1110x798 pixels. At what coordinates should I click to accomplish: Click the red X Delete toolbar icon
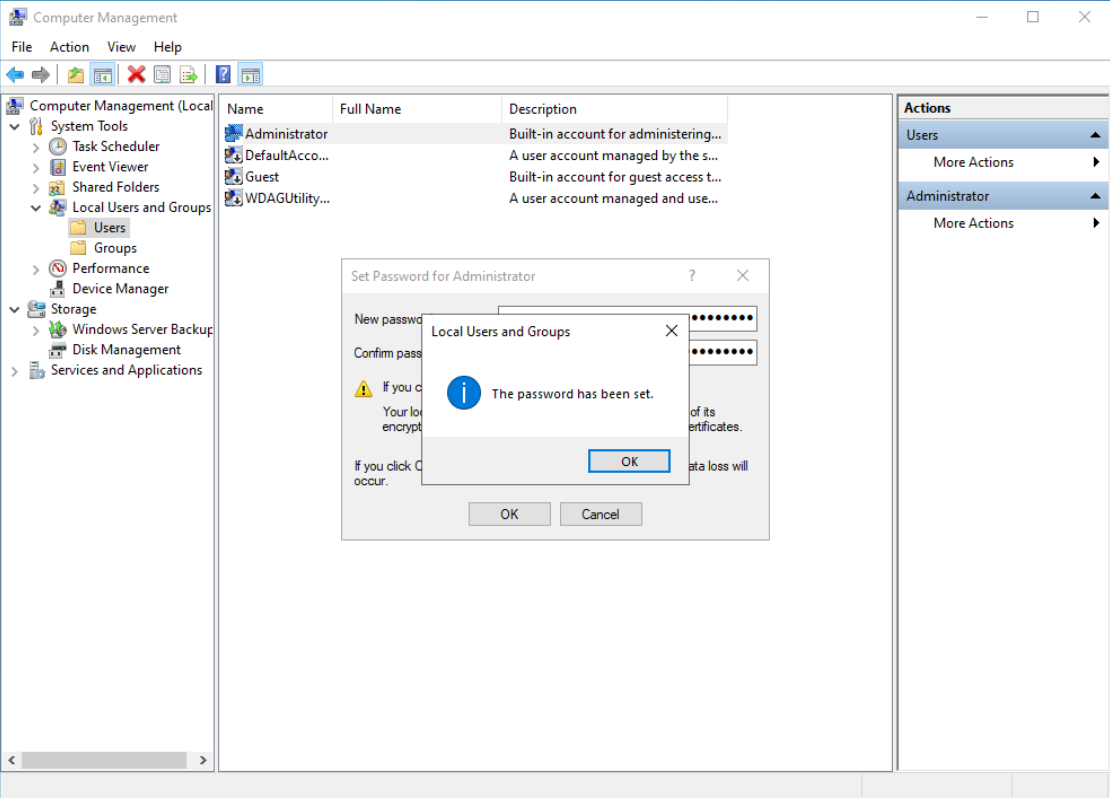[137, 74]
